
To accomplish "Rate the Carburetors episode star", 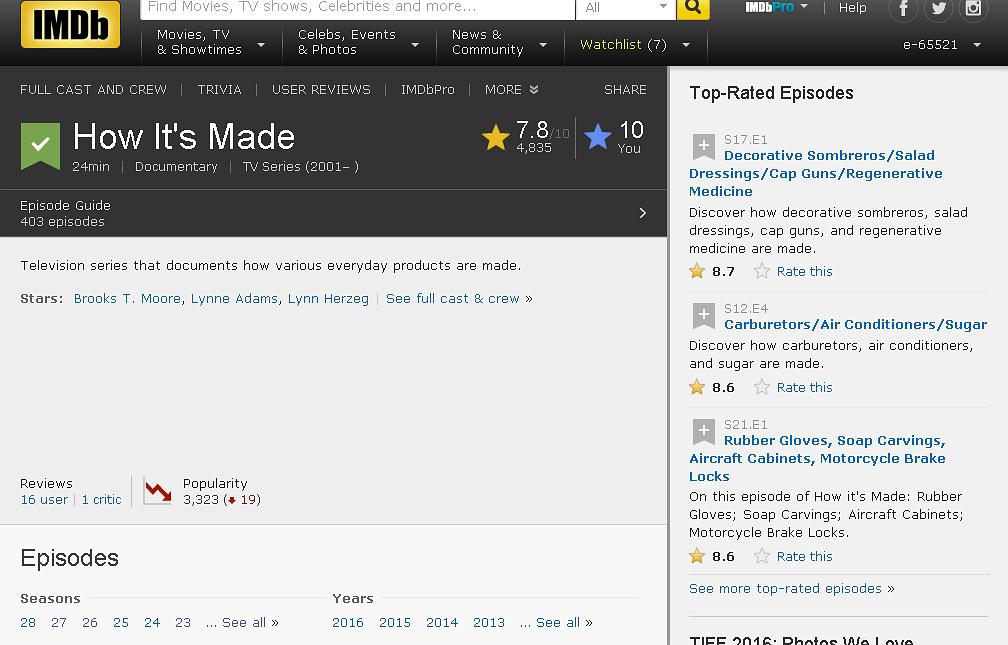I will (x=762, y=386).
